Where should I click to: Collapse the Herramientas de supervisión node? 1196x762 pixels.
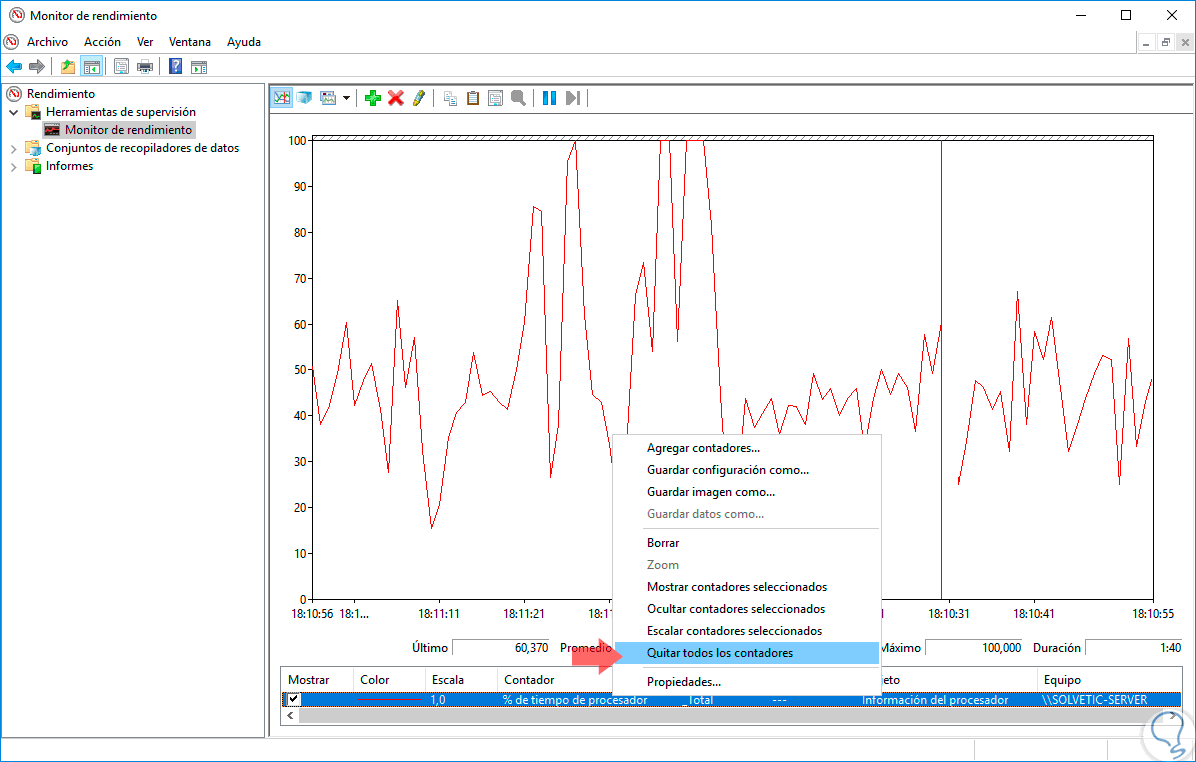[x=14, y=112]
